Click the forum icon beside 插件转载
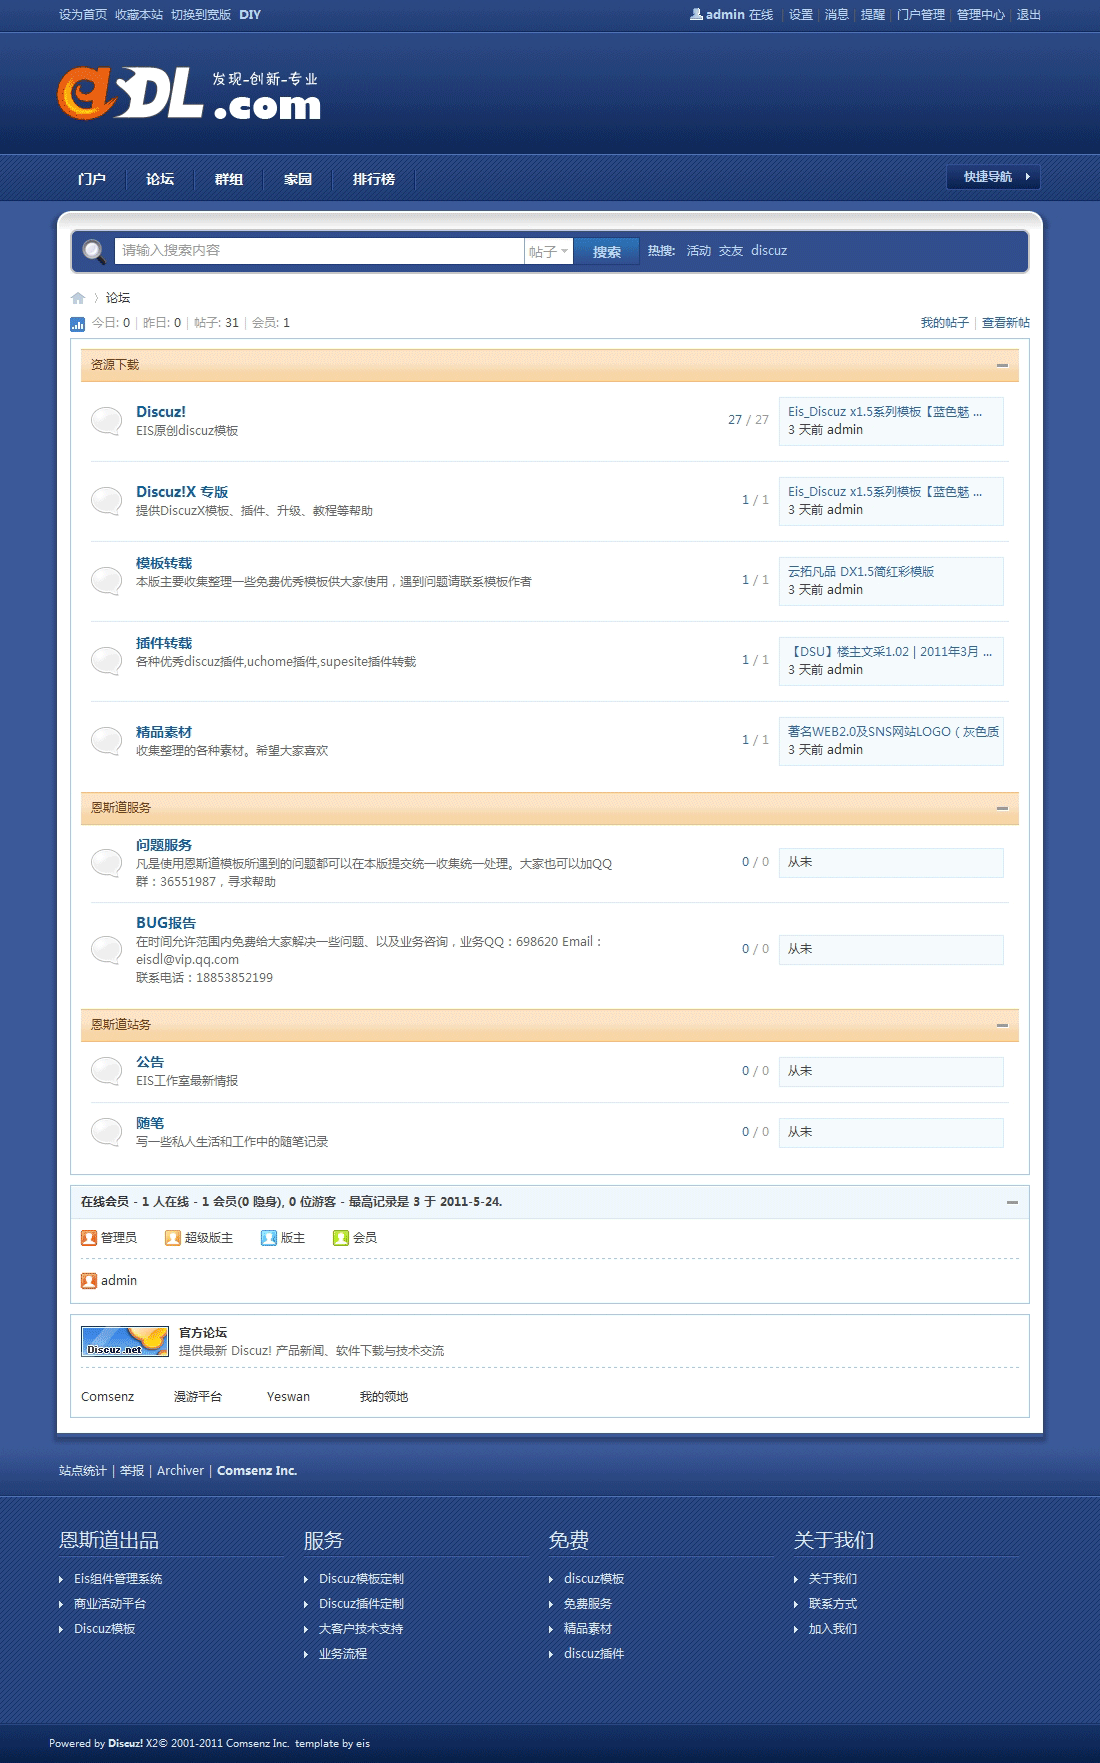Viewport: 1100px width, 1763px height. [x=106, y=661]
